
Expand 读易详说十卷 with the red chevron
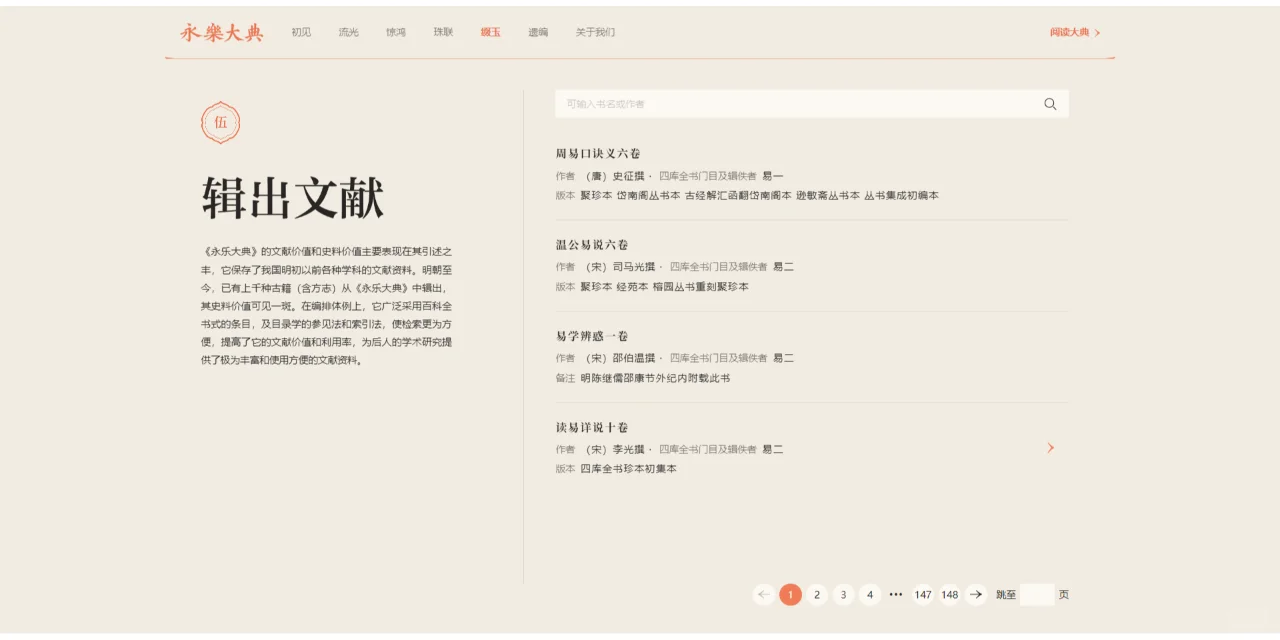(x=1050, y=448)
